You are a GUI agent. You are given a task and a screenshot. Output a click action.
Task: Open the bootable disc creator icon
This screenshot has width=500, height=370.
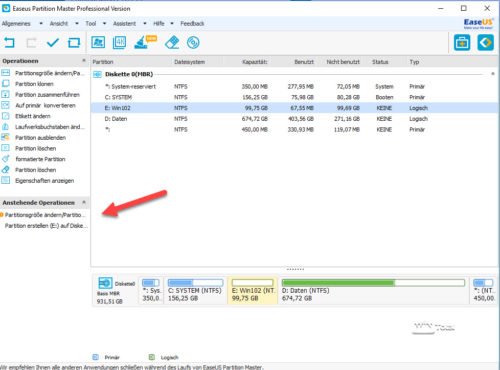click(193, 42)
